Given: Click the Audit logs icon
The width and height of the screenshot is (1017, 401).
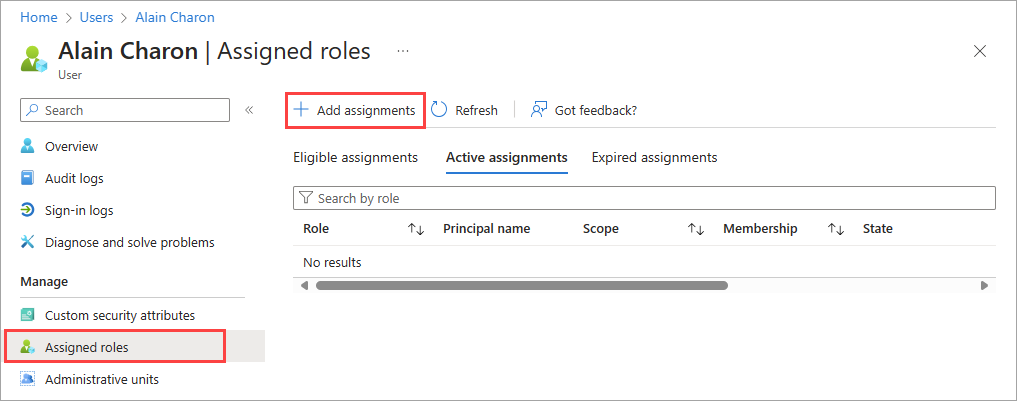Looking at the screenshot, I should point(28,178).
